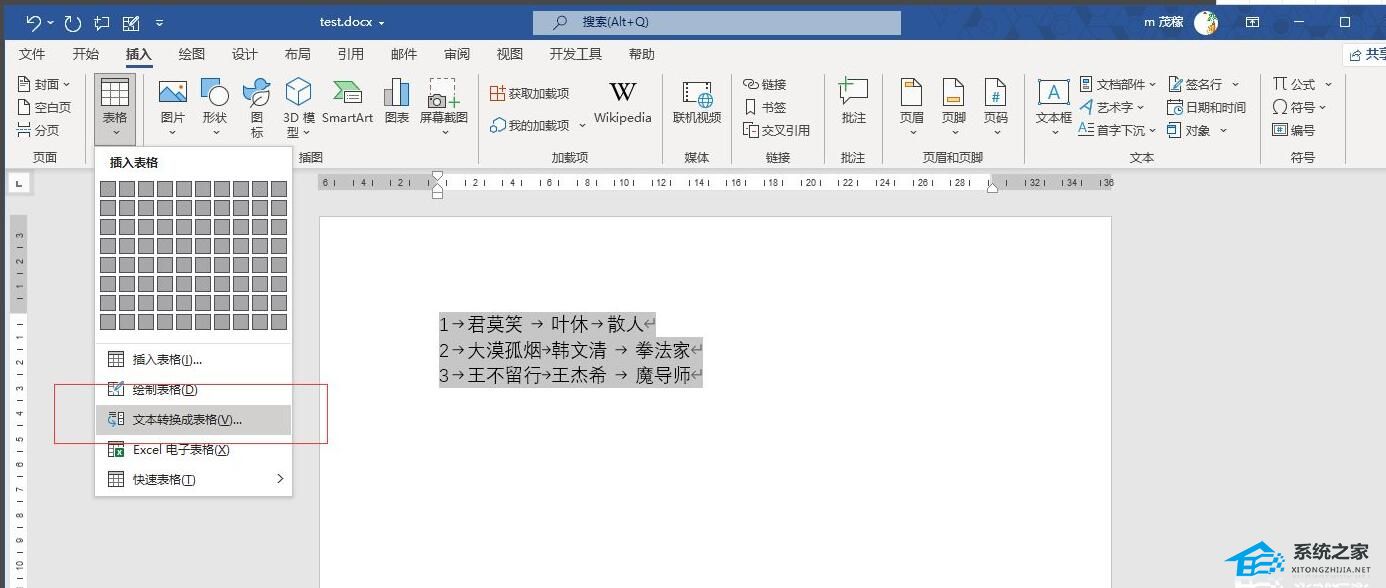Image resolution: width=1386 pixels, height=588 pixels.
Task: Add a Comment (批注)
Action: click(x=853, y=102)
